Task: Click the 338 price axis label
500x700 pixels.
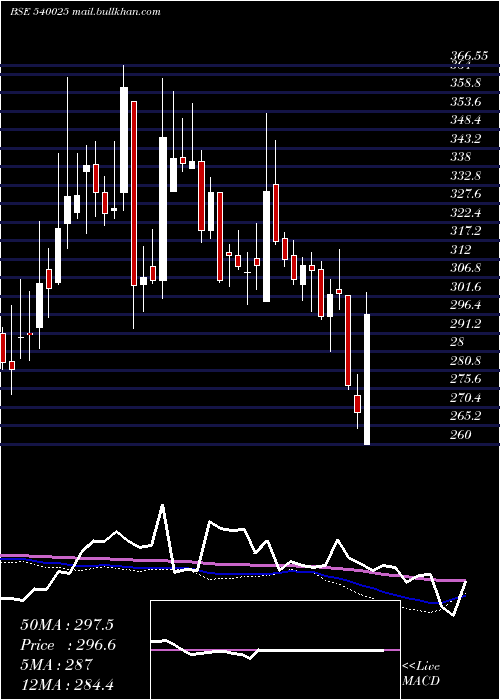Action: click(460, 157)
